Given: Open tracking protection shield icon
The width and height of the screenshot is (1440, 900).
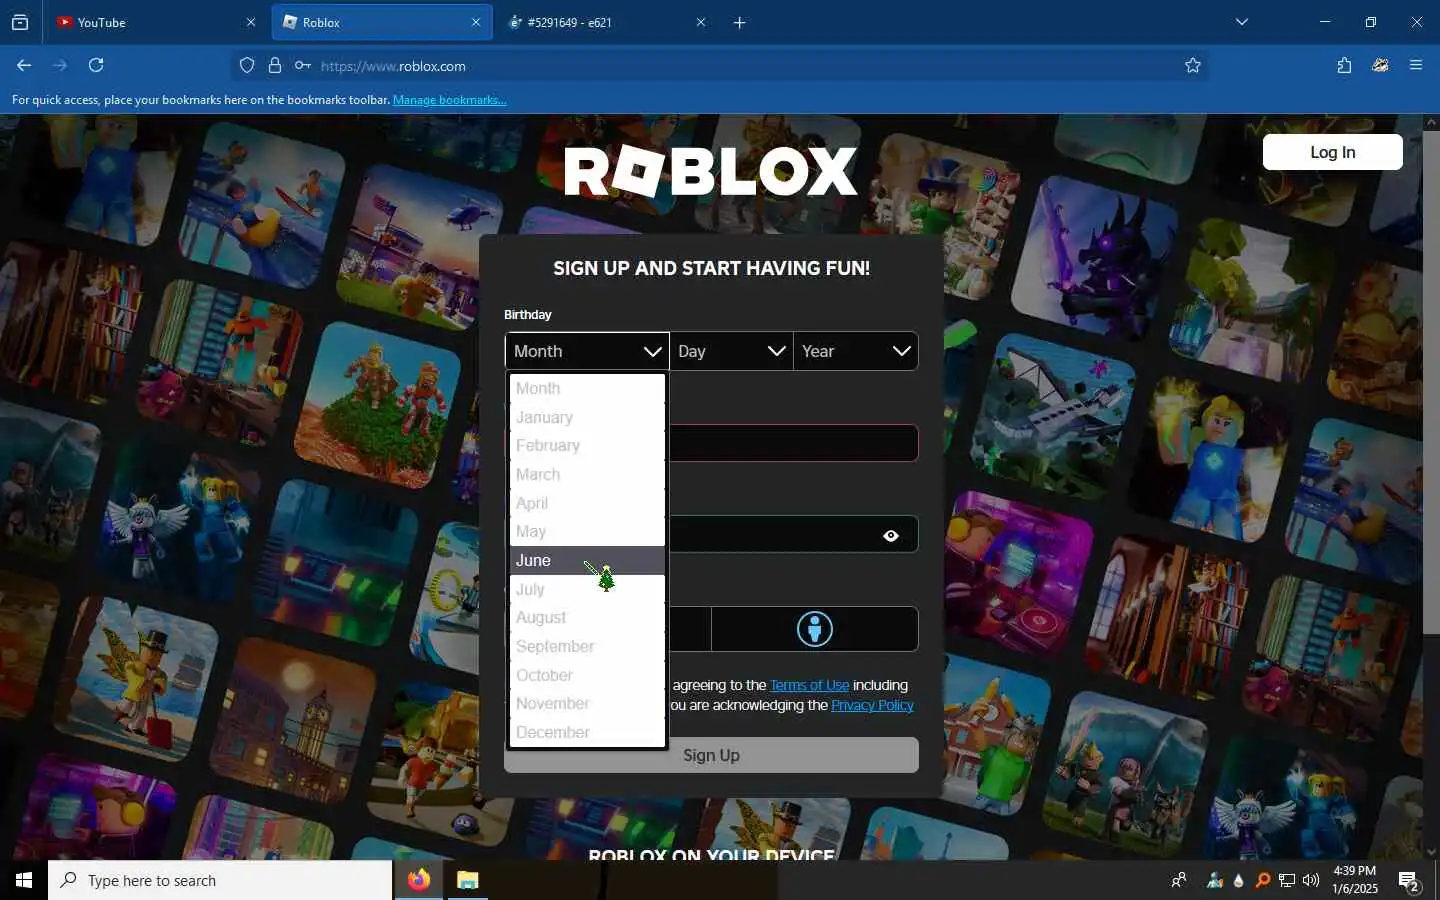Looking at the screenshot, I should [x=247, y=66].
